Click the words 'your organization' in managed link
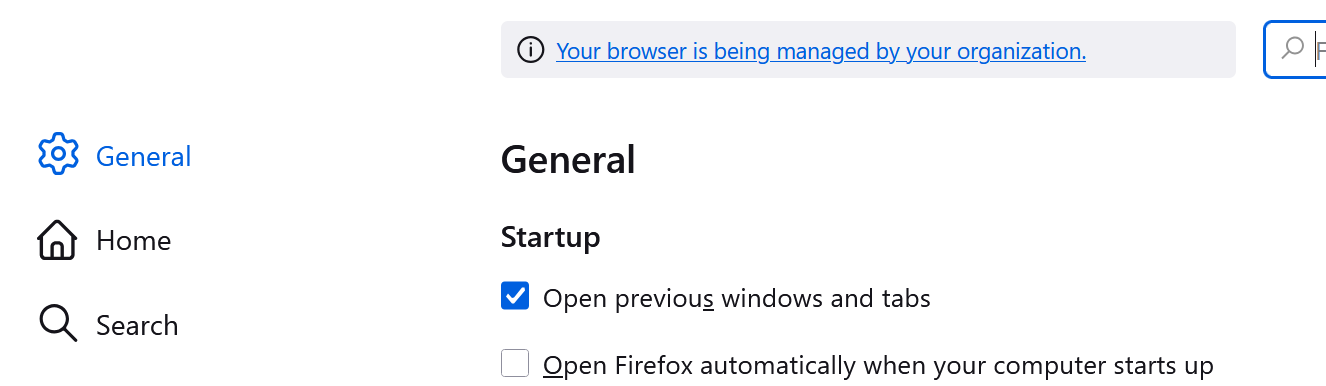1326x386 pixels. (x=995, y=50)
